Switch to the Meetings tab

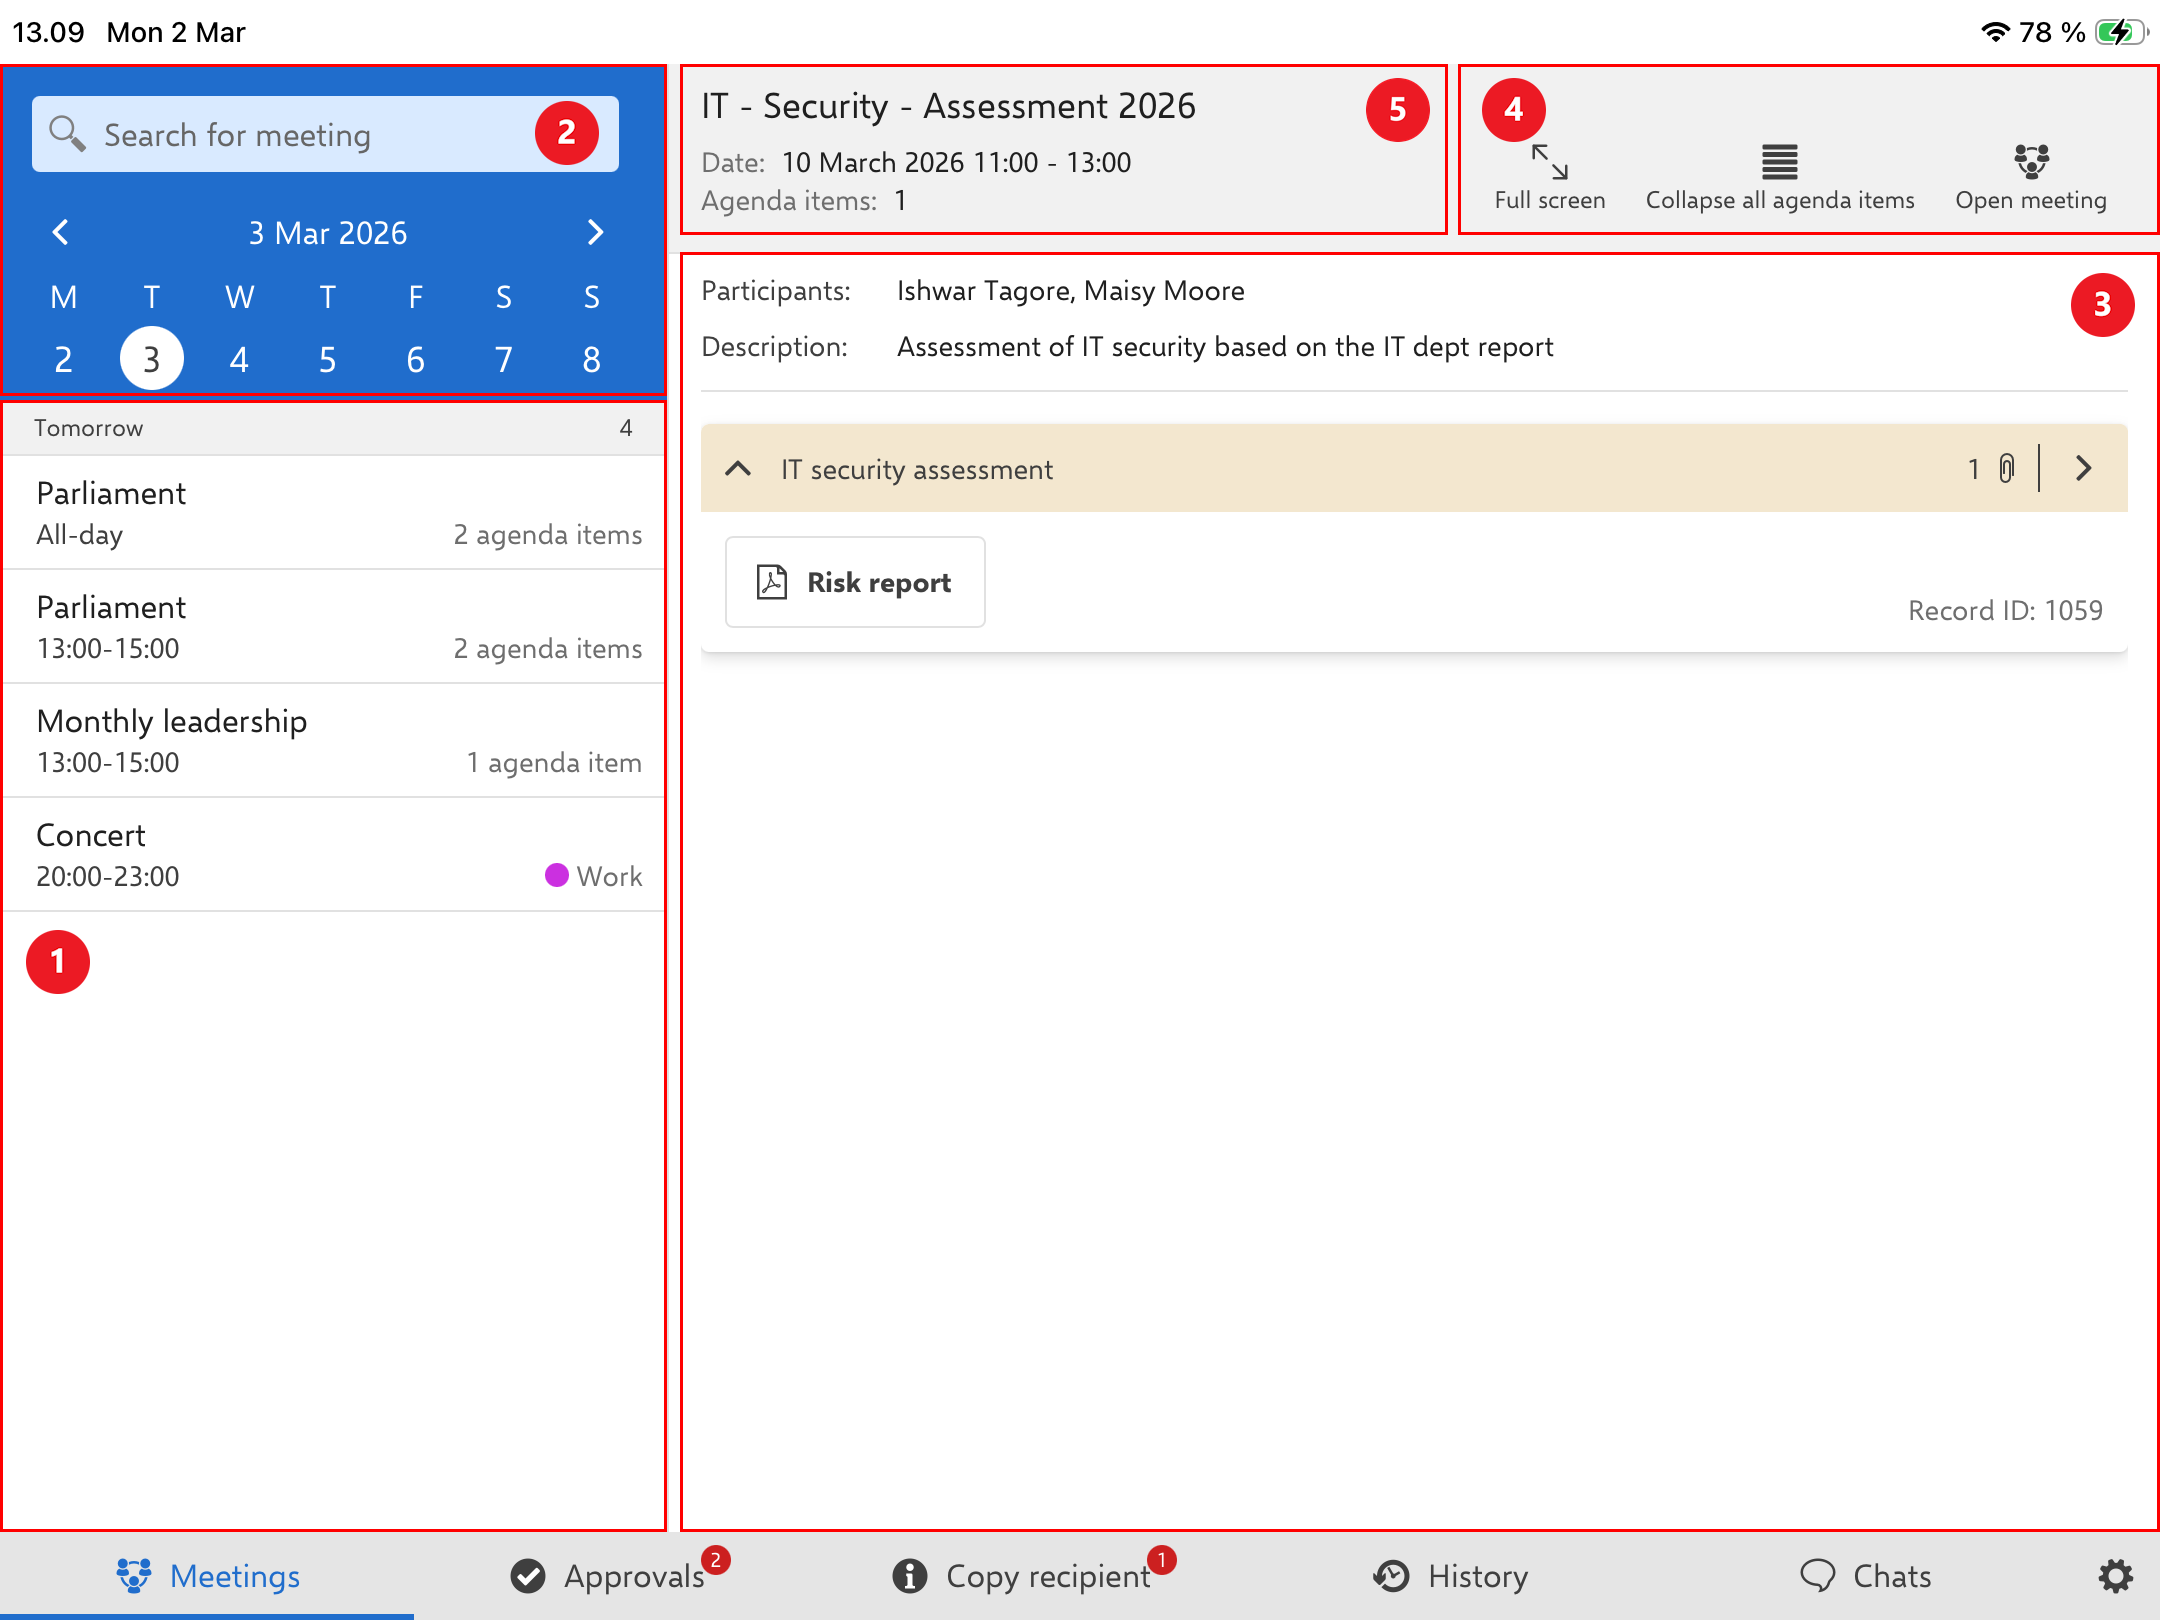tap(207, 1576)
